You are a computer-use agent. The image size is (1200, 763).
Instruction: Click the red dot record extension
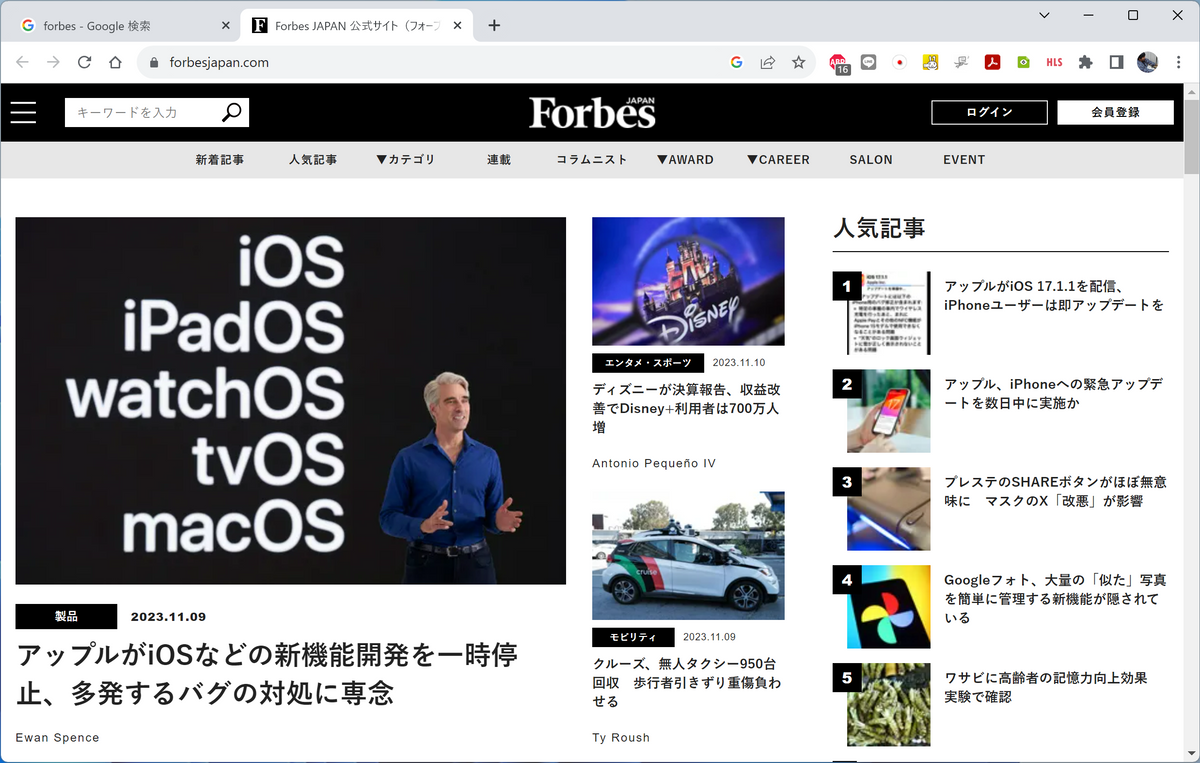point(899,62)
